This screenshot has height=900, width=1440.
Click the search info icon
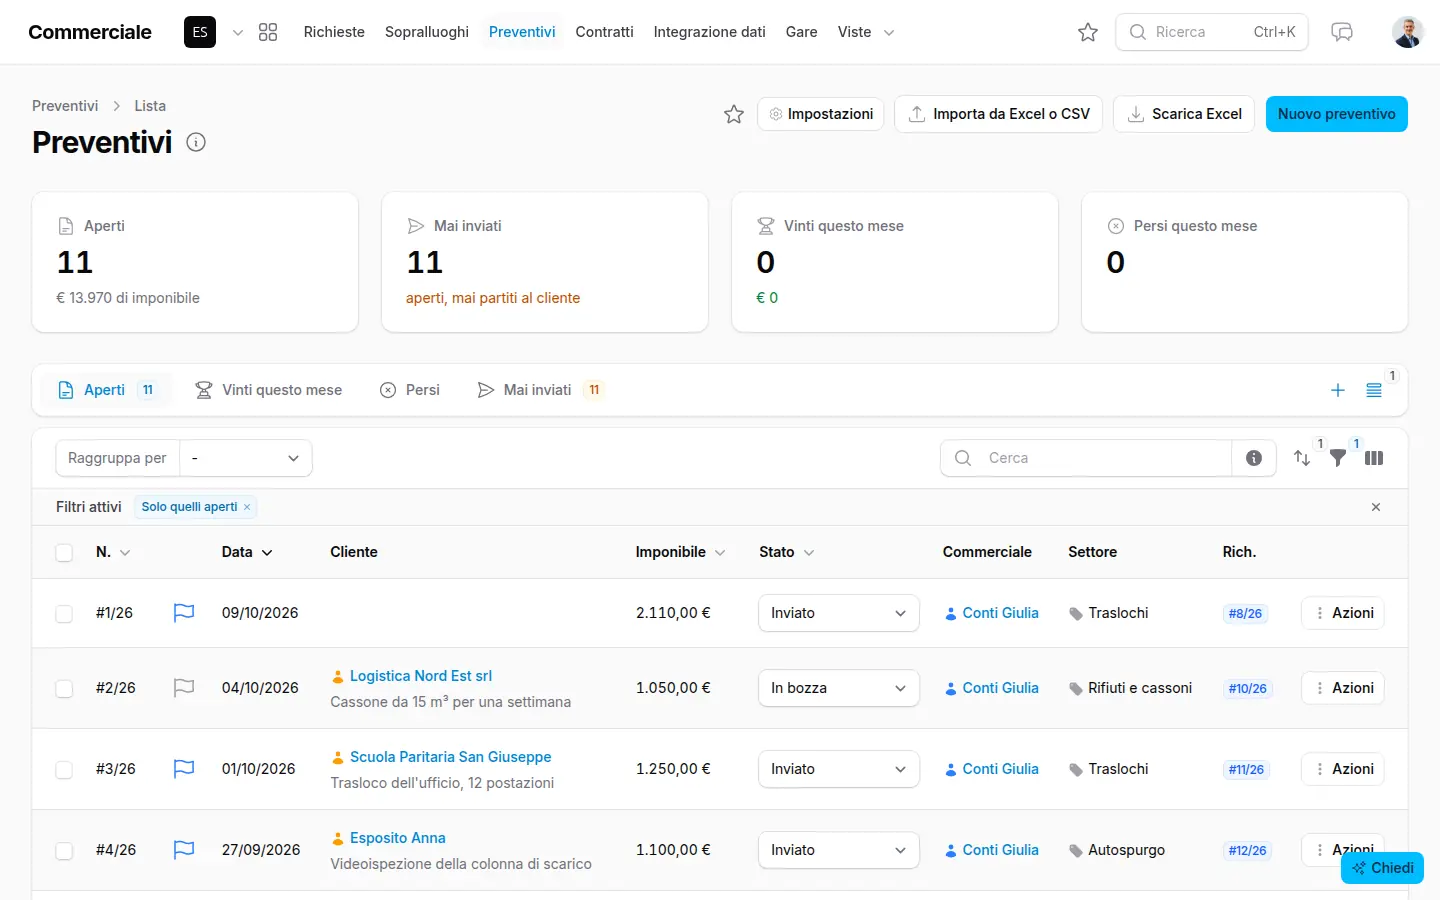coord(1254,458)
